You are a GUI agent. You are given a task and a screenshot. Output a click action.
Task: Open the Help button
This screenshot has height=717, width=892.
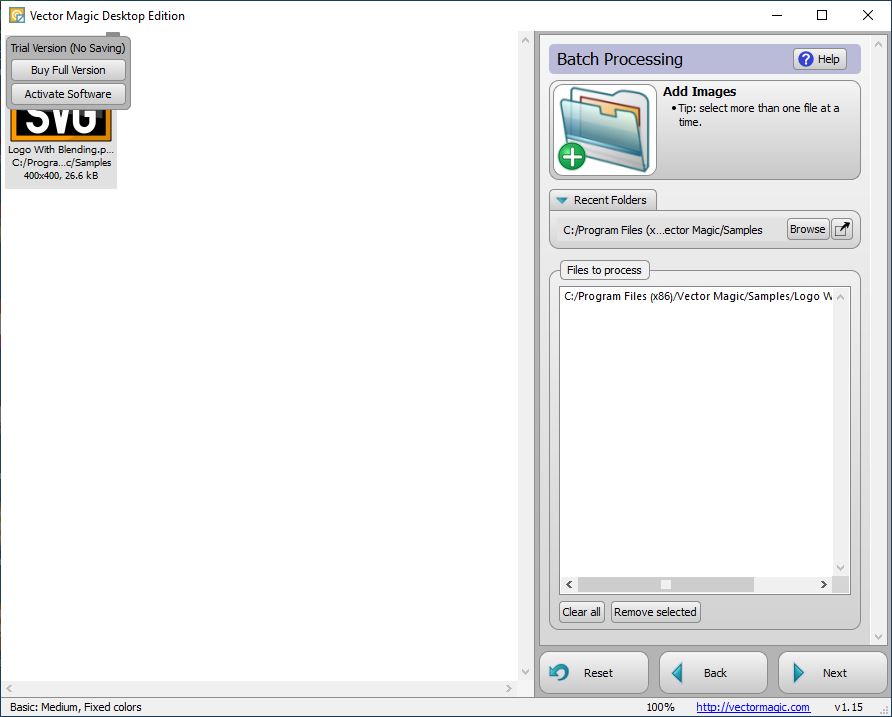[820, 59]
